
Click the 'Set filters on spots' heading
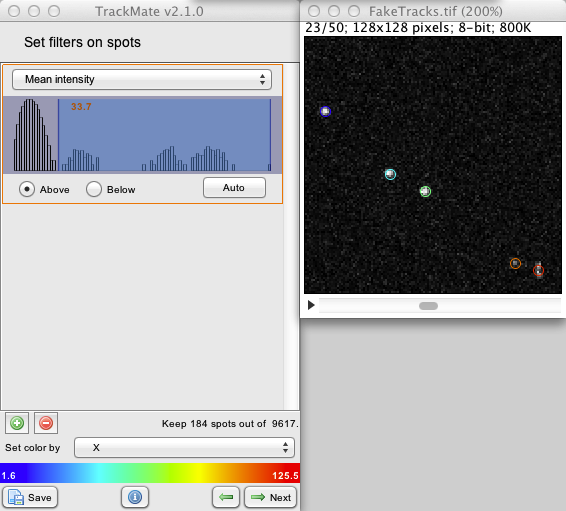coord(82,42)
